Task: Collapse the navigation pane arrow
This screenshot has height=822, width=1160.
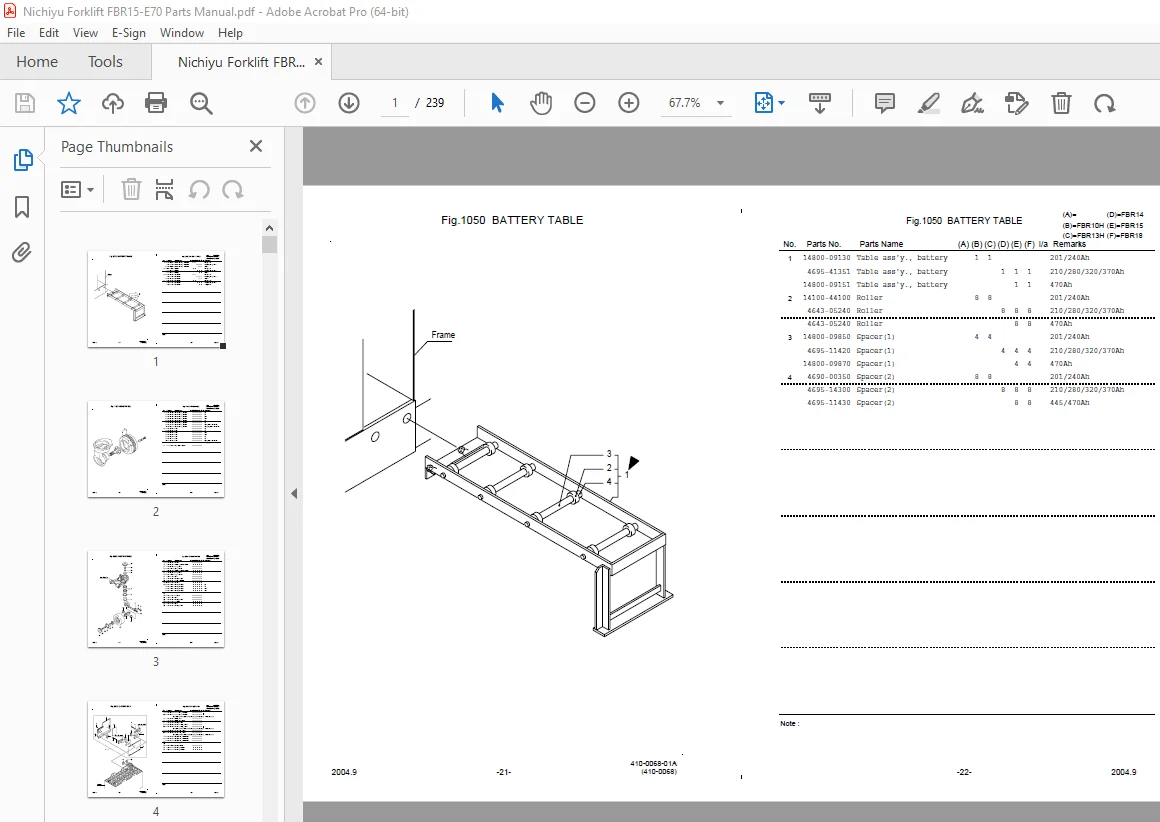Action: point(294,493)
